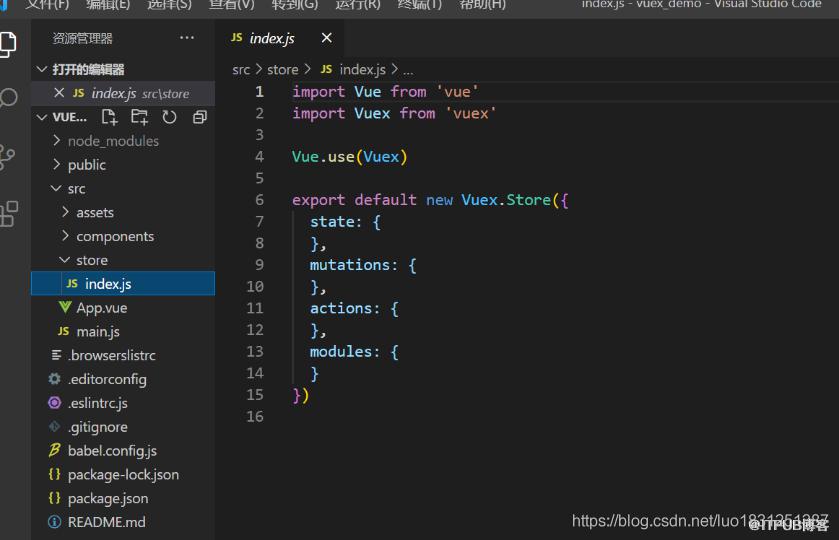
Task: Collapse the VUE... project section
Action: pyautogui.click(x=42, y=117)
